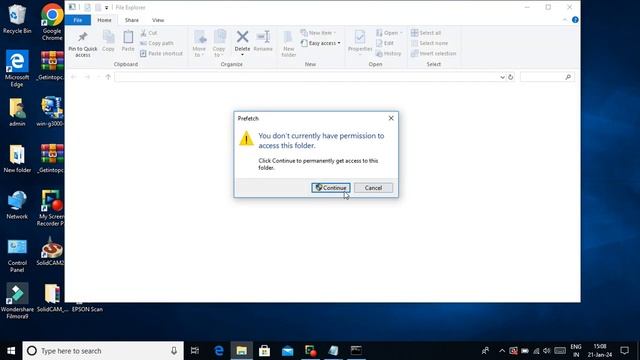Expand the address bar history dropdown
Image resolution: width=640 pixels, height=360 pixels.
pos(502,77)
